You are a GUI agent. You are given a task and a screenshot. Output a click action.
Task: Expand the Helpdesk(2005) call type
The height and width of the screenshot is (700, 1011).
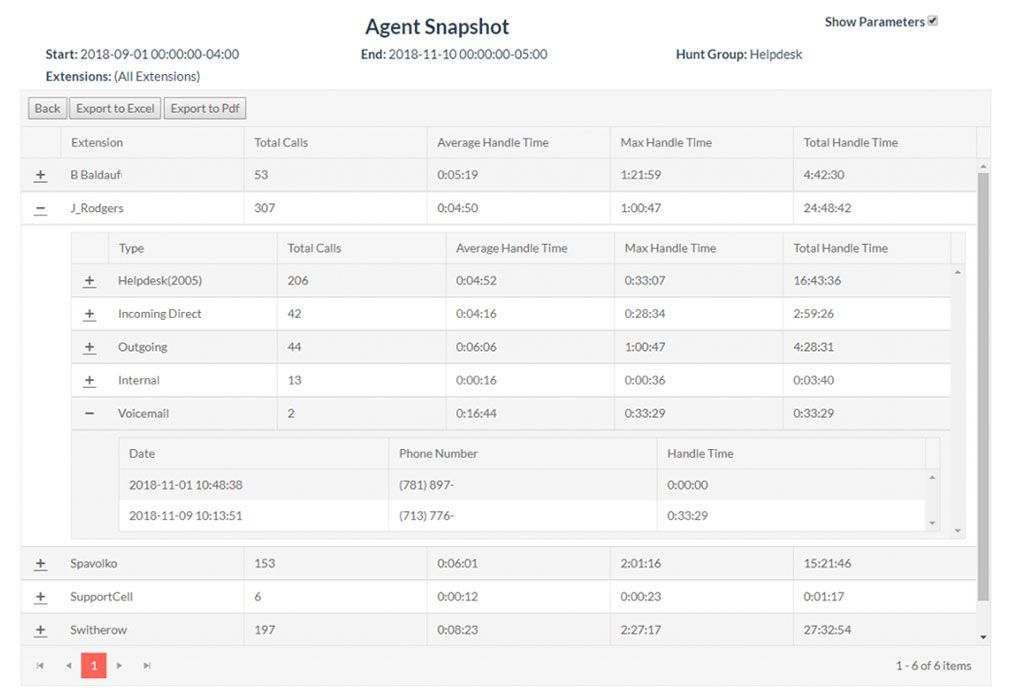pyautogui.click(x=89, y=281)
